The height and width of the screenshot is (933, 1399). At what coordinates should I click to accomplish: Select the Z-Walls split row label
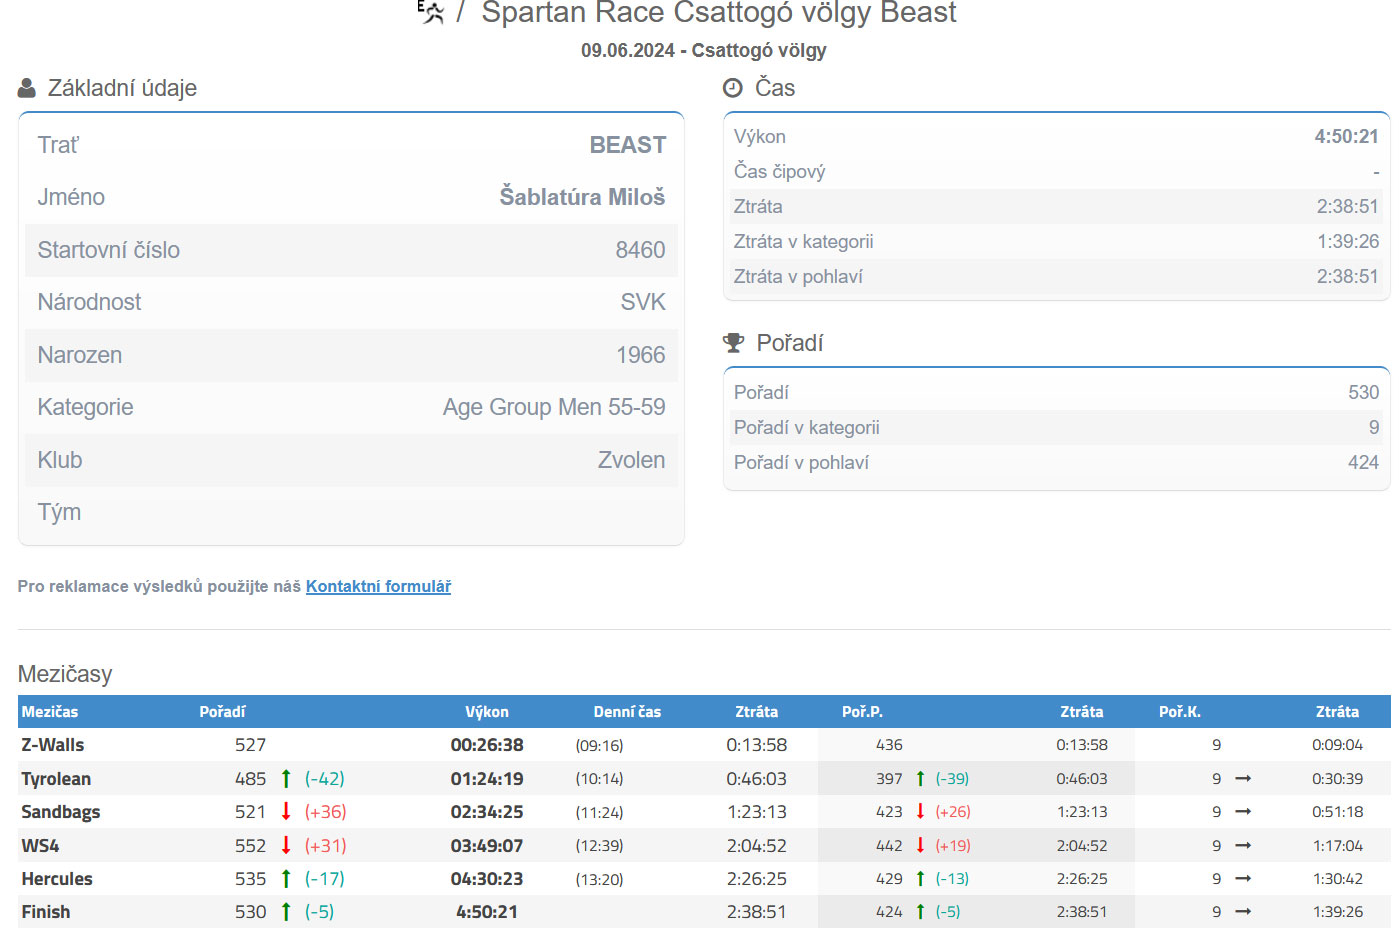[53, 745]
